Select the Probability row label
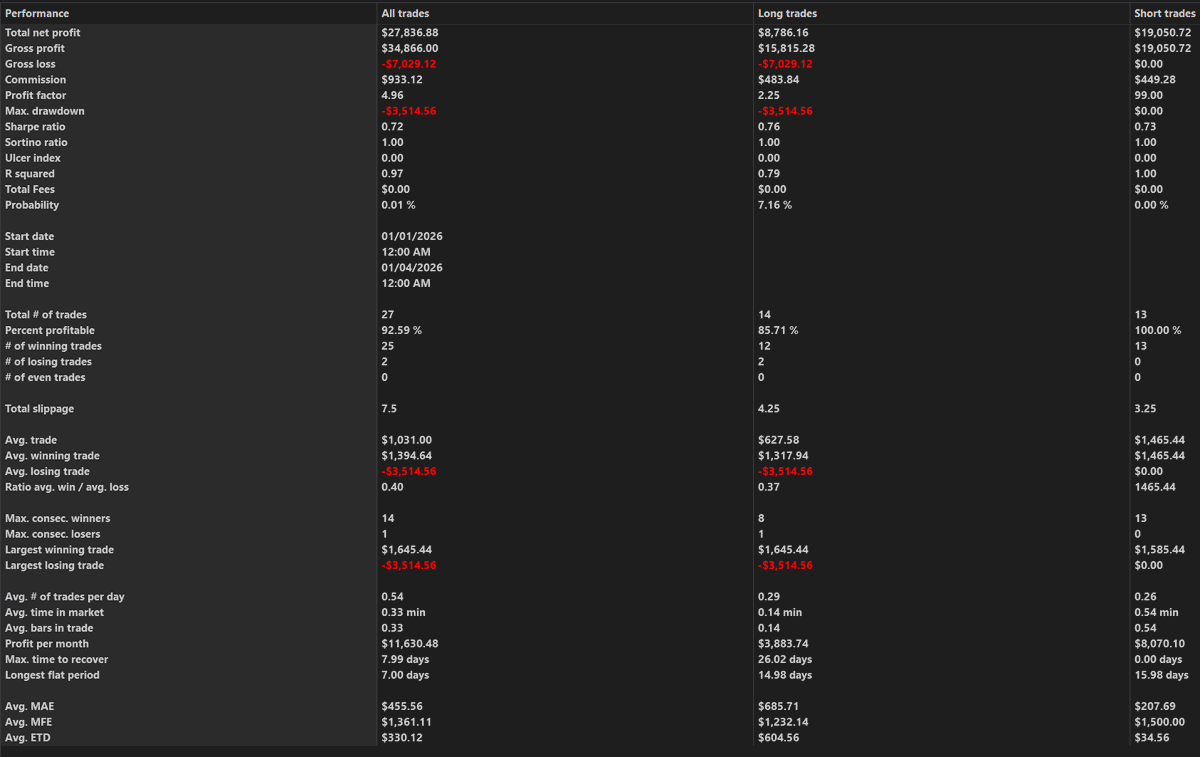The height and width of the screenshot is (757, 1200). coord(32,205)
